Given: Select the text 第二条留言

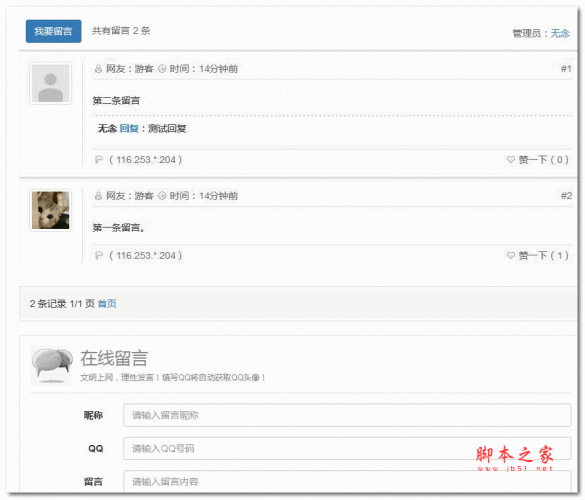Looking at the screenshot, I should point(116,100).
